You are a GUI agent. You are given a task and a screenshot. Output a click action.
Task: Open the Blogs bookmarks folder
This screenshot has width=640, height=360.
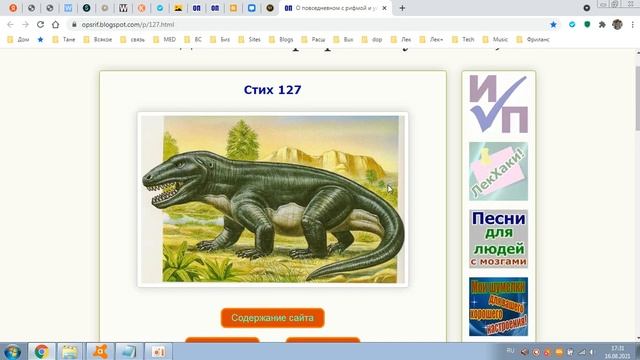281,40
